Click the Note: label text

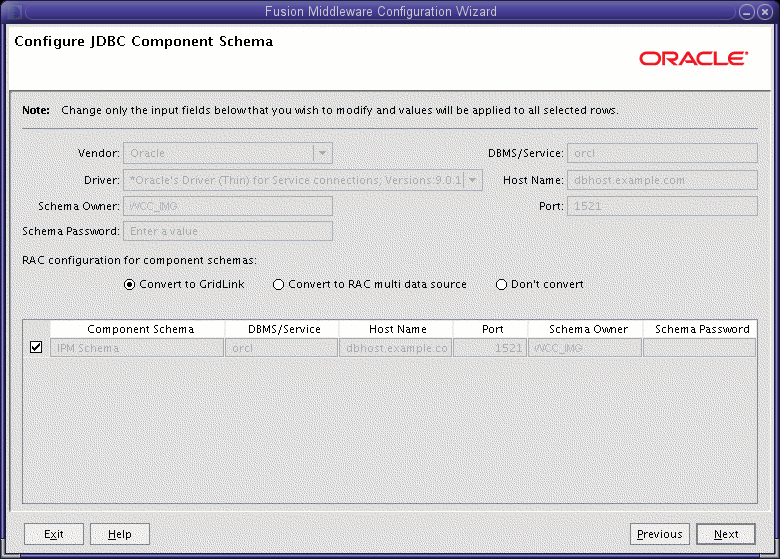[x=36, y=110]
